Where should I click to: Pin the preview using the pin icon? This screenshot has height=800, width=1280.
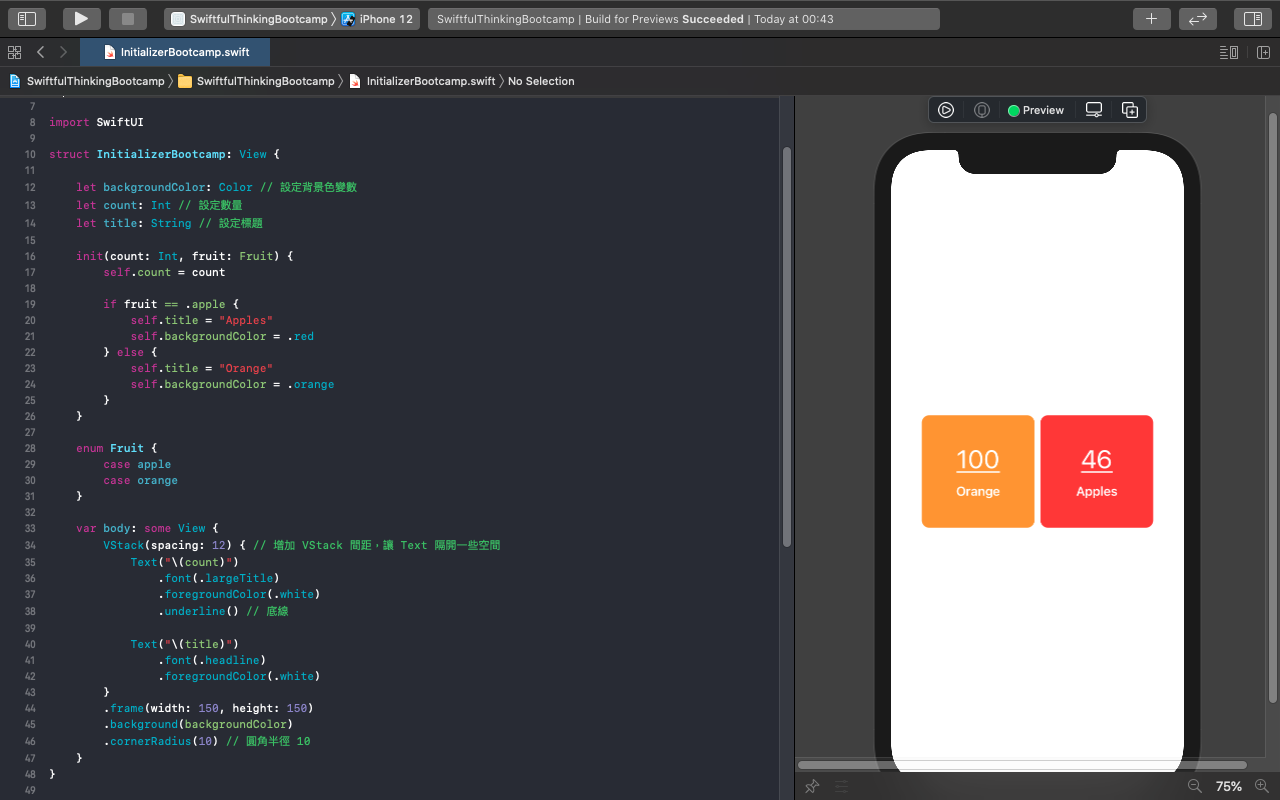point(812,786)
